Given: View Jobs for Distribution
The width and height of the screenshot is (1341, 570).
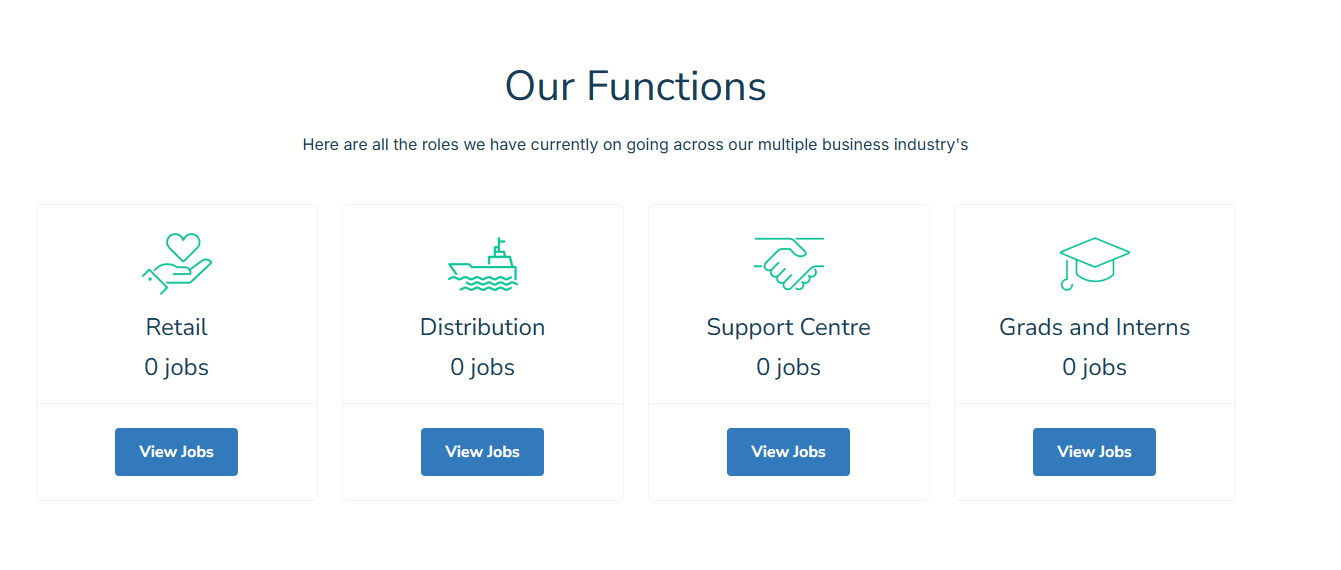Looking at the screenshot, I should pos(483,452).
